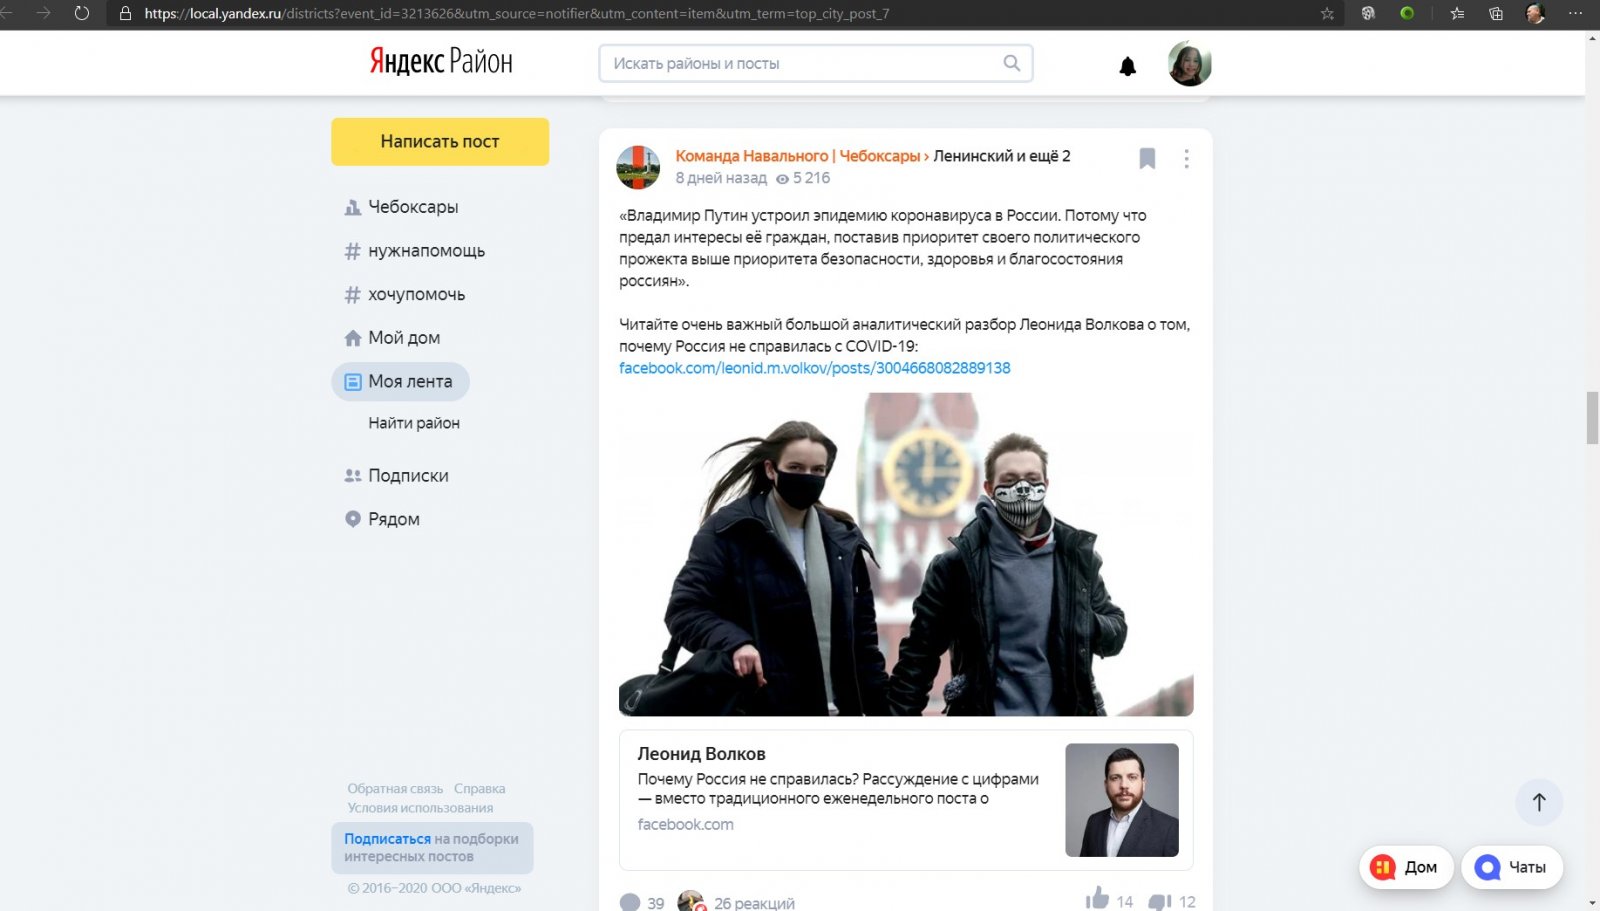Click the notifications bell icon
This screenshot has height=911, width=1600.
1127,66
